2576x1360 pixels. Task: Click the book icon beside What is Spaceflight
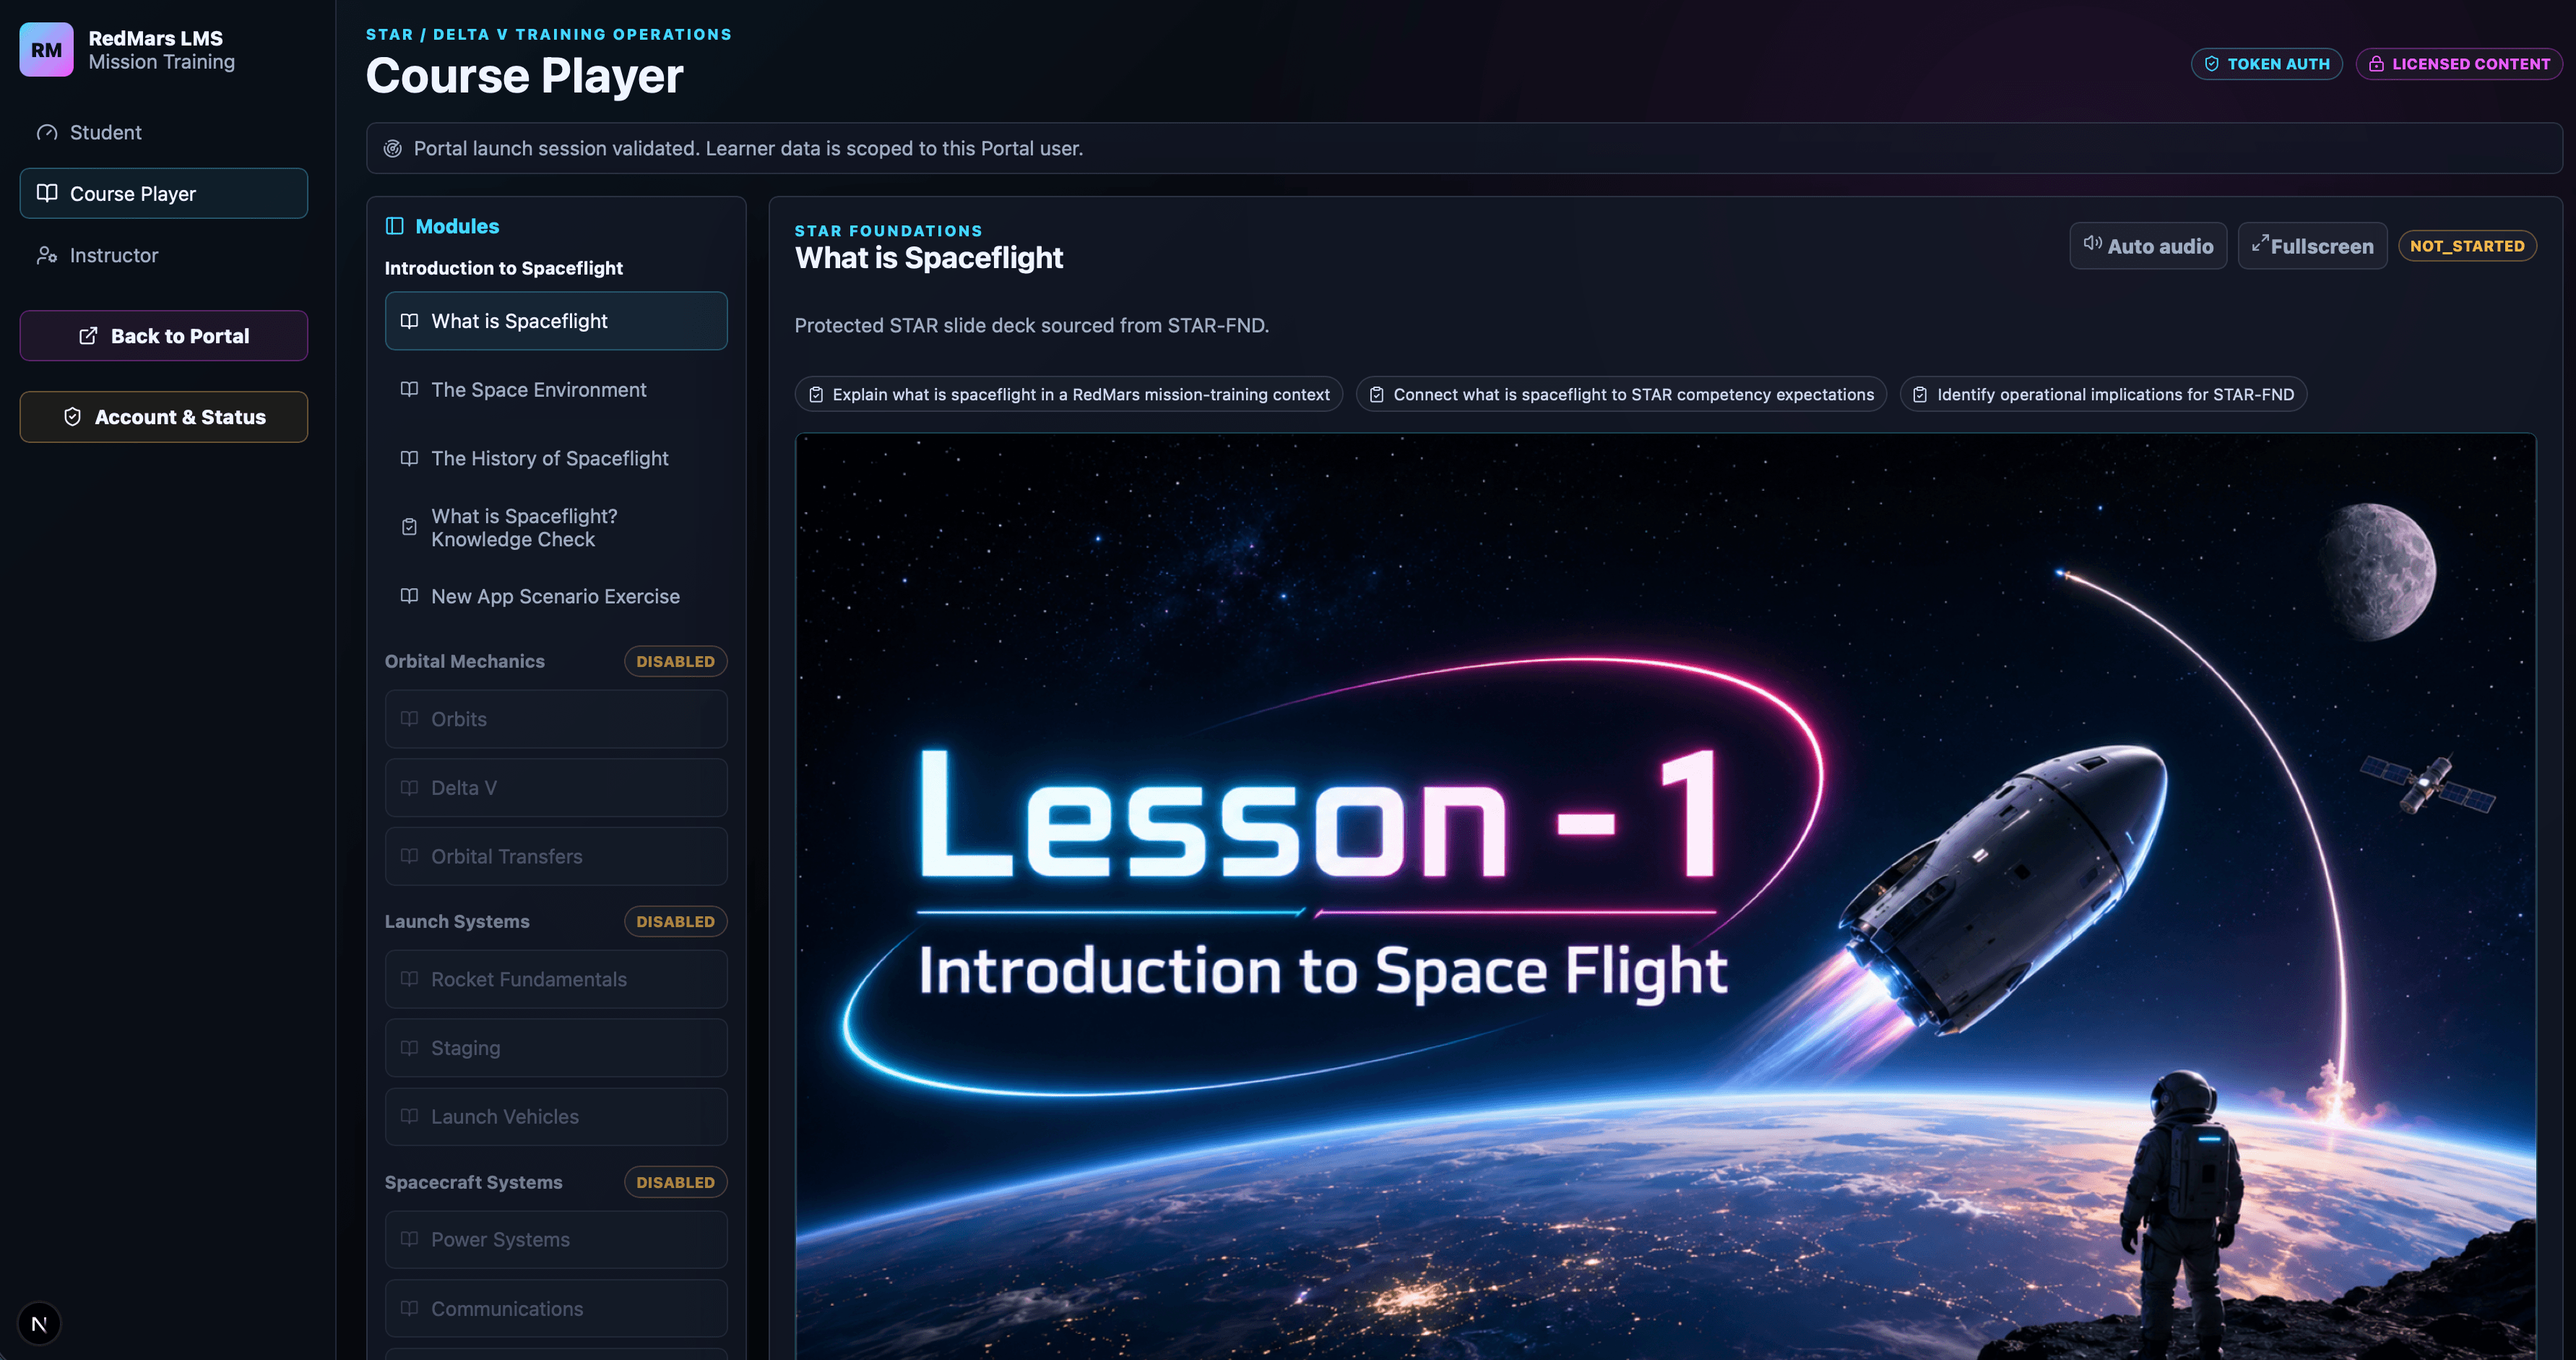coord(409,321)
